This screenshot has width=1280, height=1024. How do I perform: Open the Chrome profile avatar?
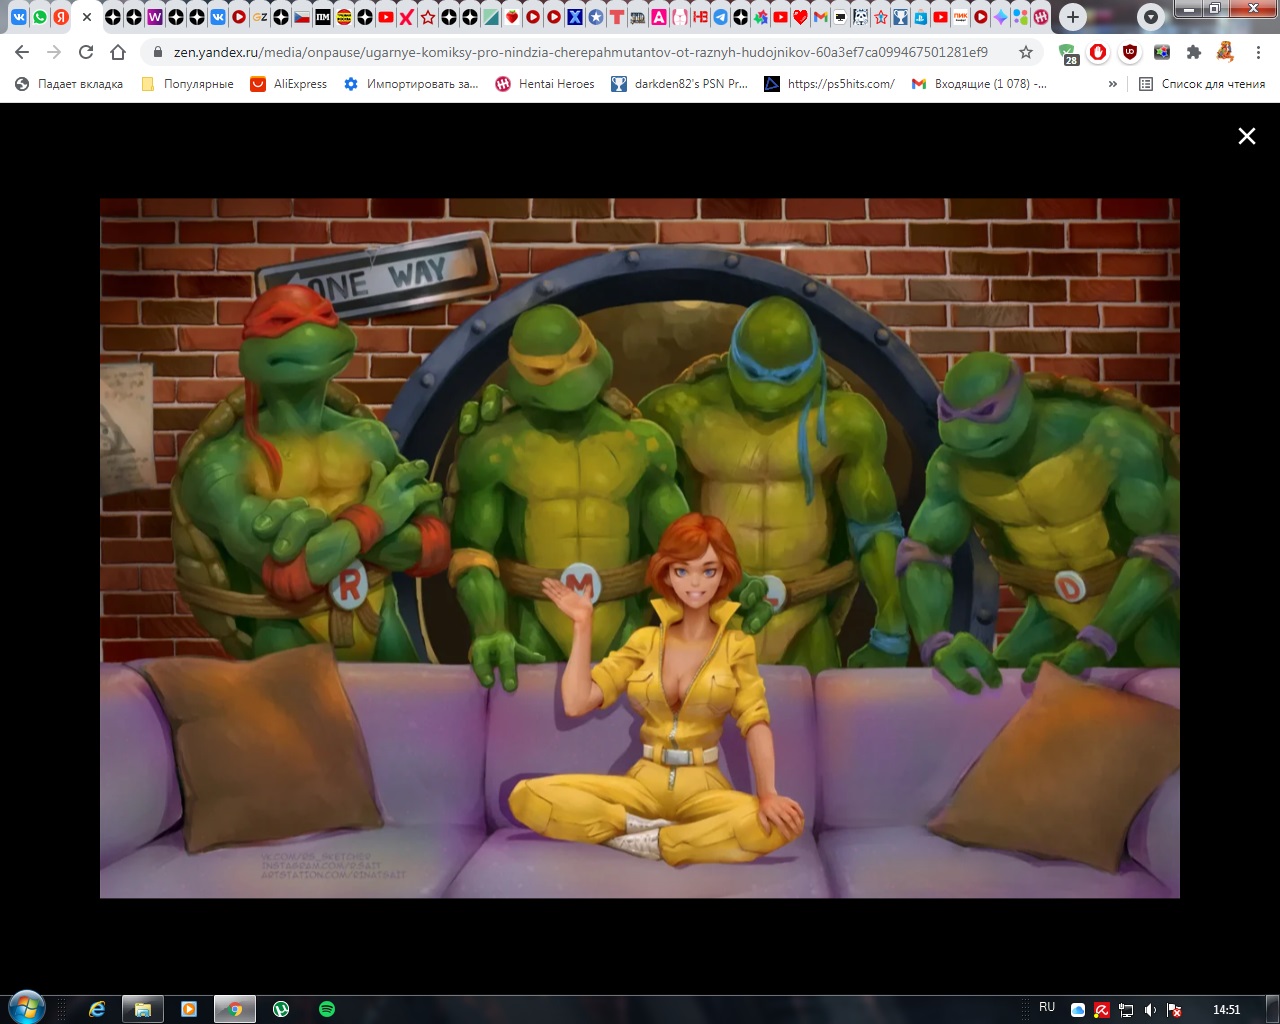(x=1225, y=52)
